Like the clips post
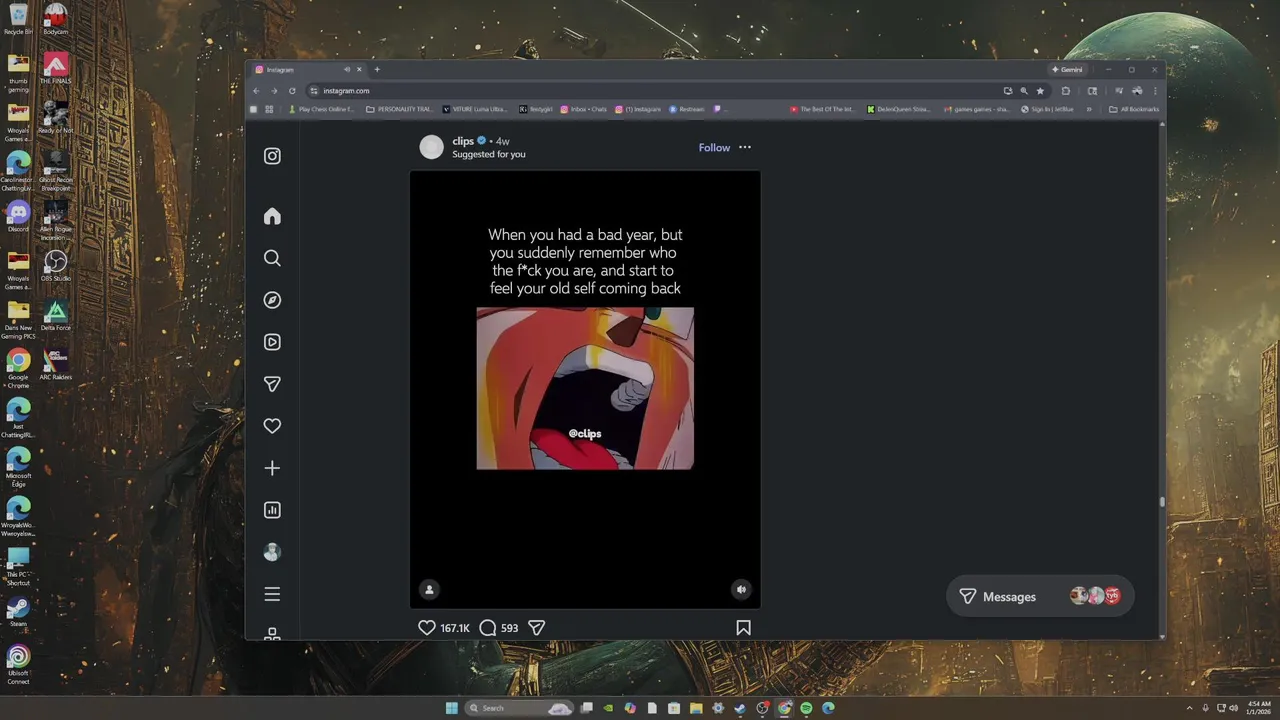Viewport: 1280px width, 720px height. (x=427, y=628)
